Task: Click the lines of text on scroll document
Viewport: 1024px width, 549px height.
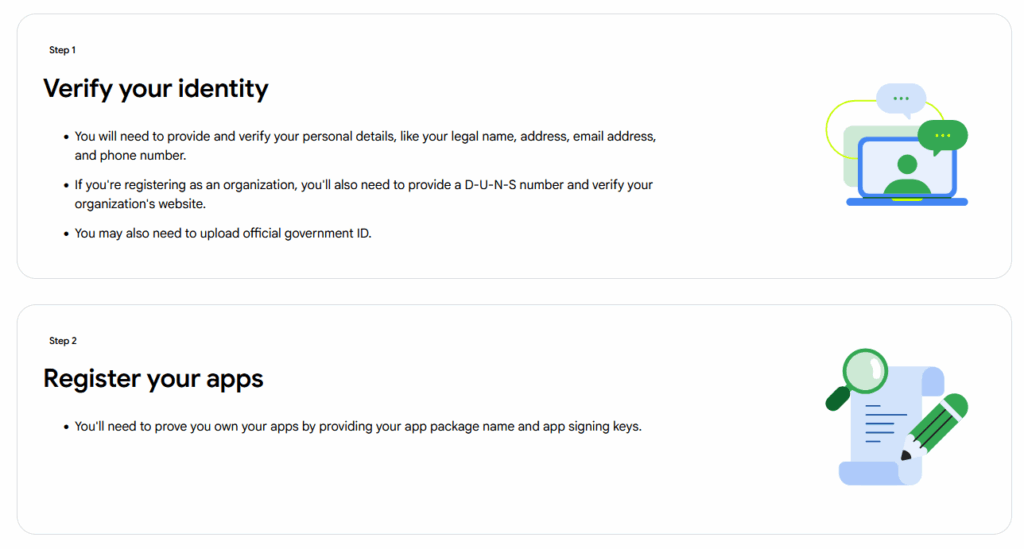Action: point(886,424)
